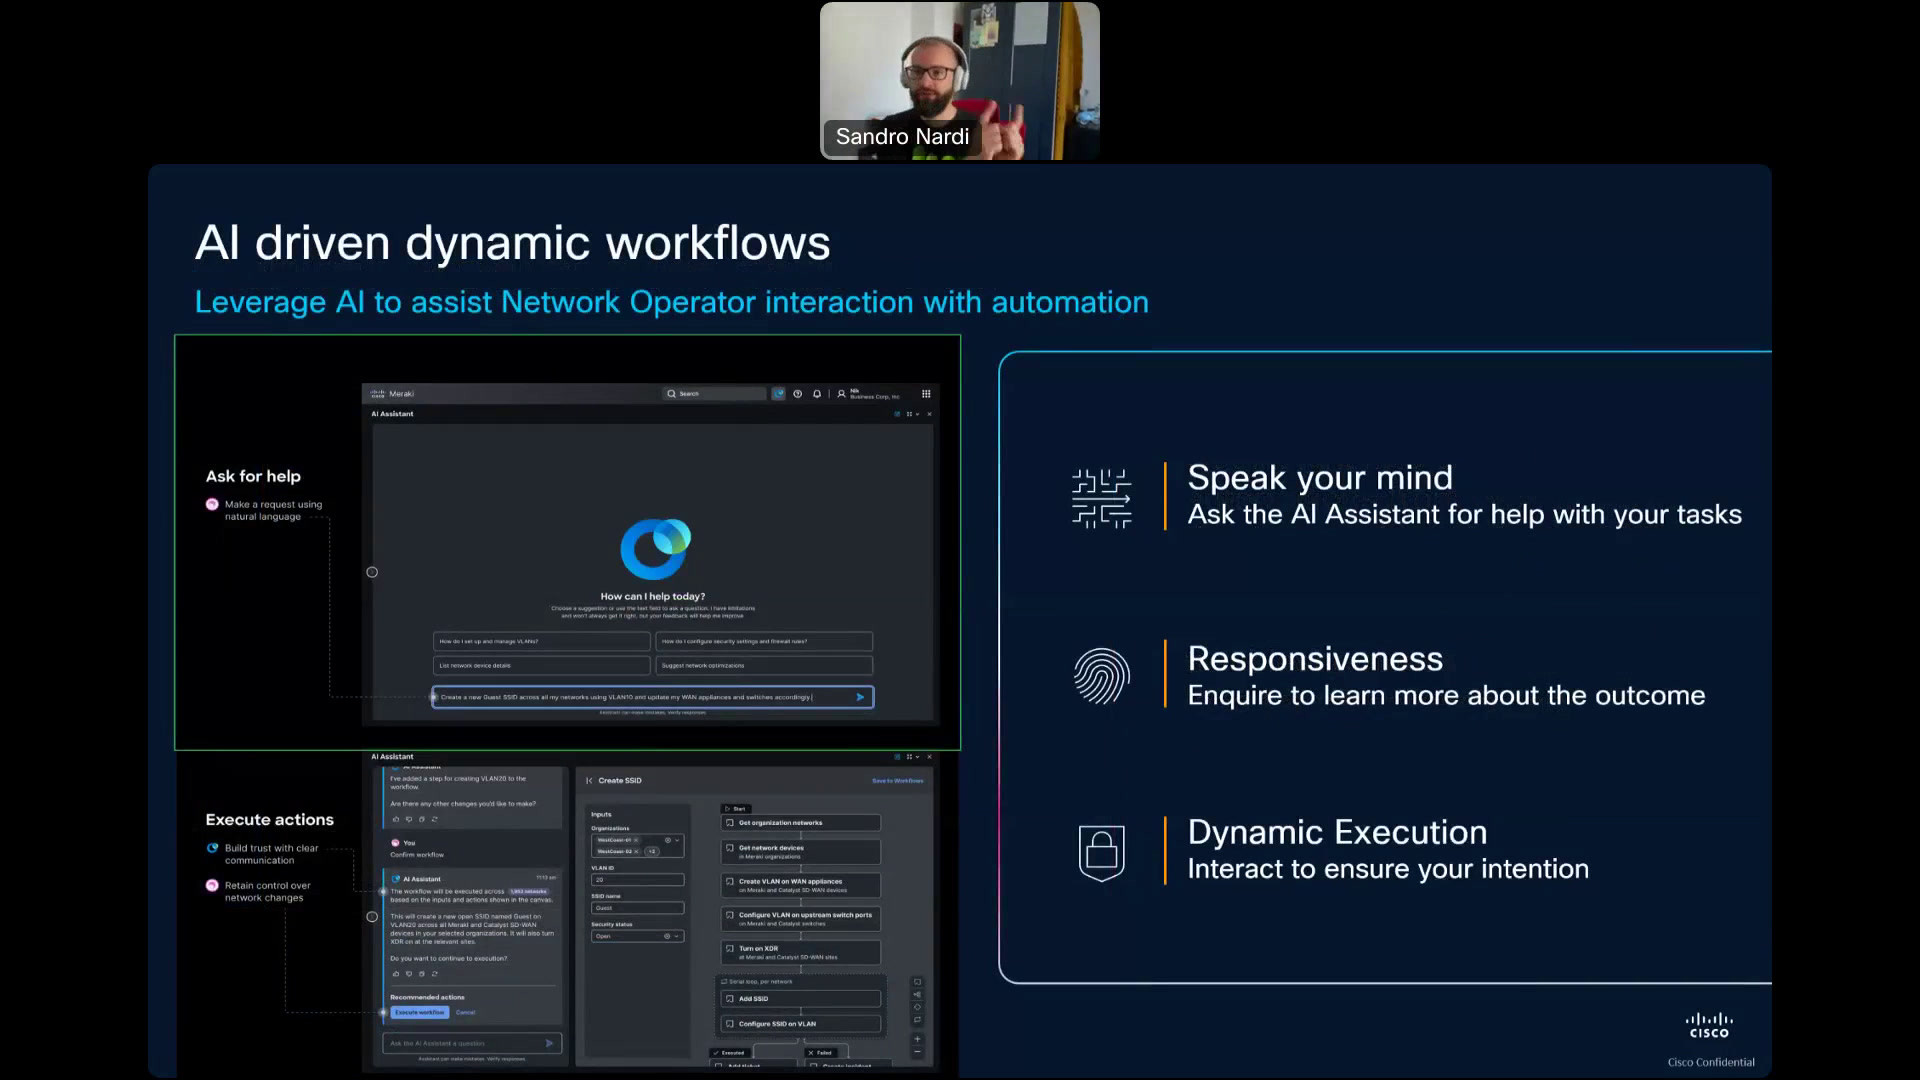Collapse the Create SSID panel with back-arrow icon

pos(589,780)
